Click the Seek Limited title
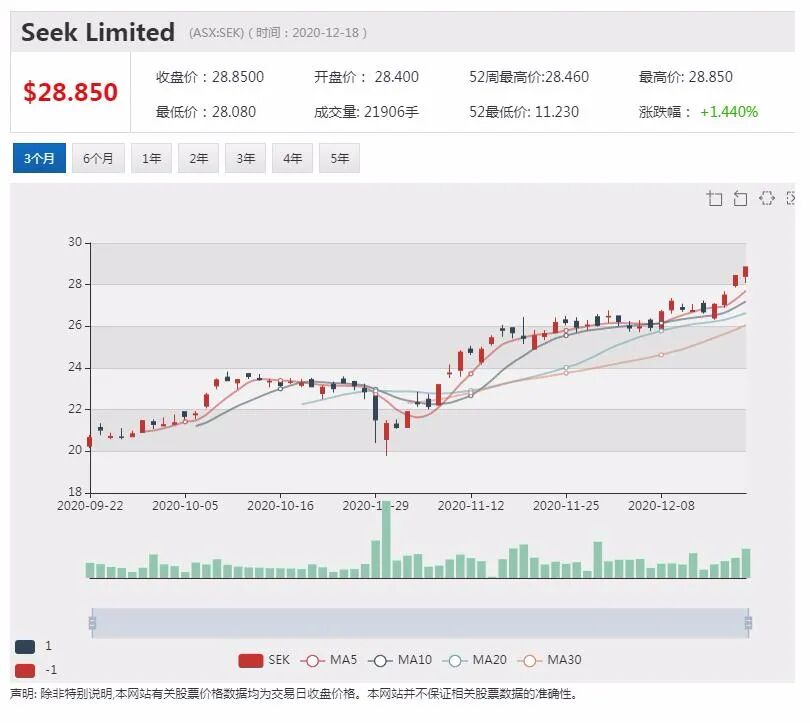 point(98,32)
